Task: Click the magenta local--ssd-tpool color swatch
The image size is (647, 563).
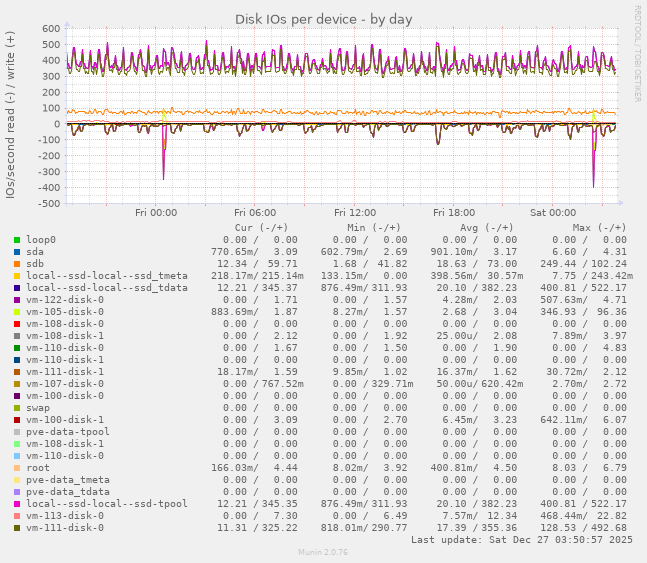Action: pos(17,504)
